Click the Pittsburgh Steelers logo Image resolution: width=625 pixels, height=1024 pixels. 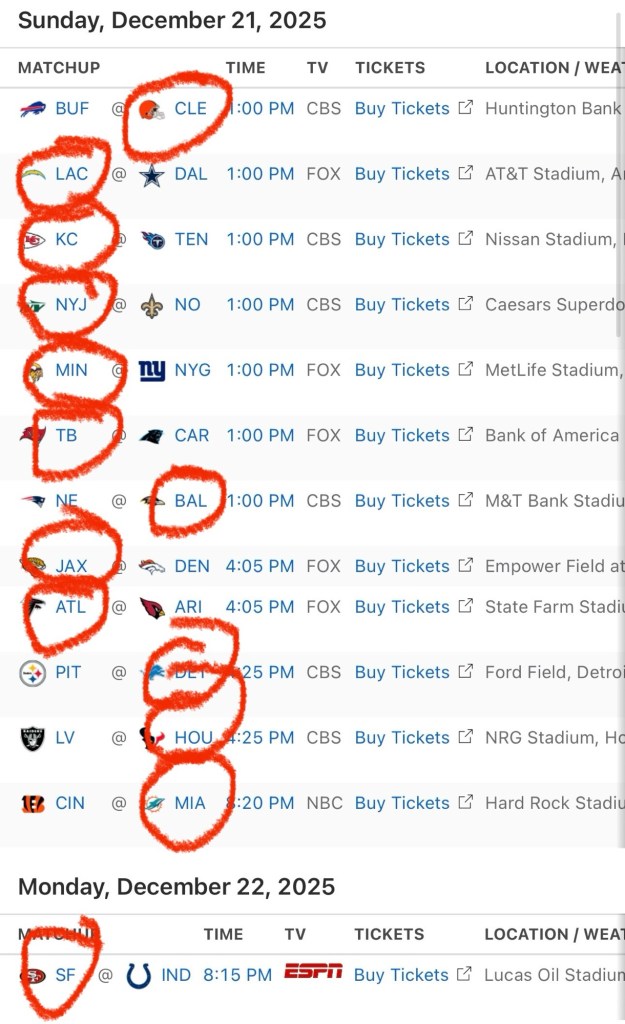pos(32,673)
